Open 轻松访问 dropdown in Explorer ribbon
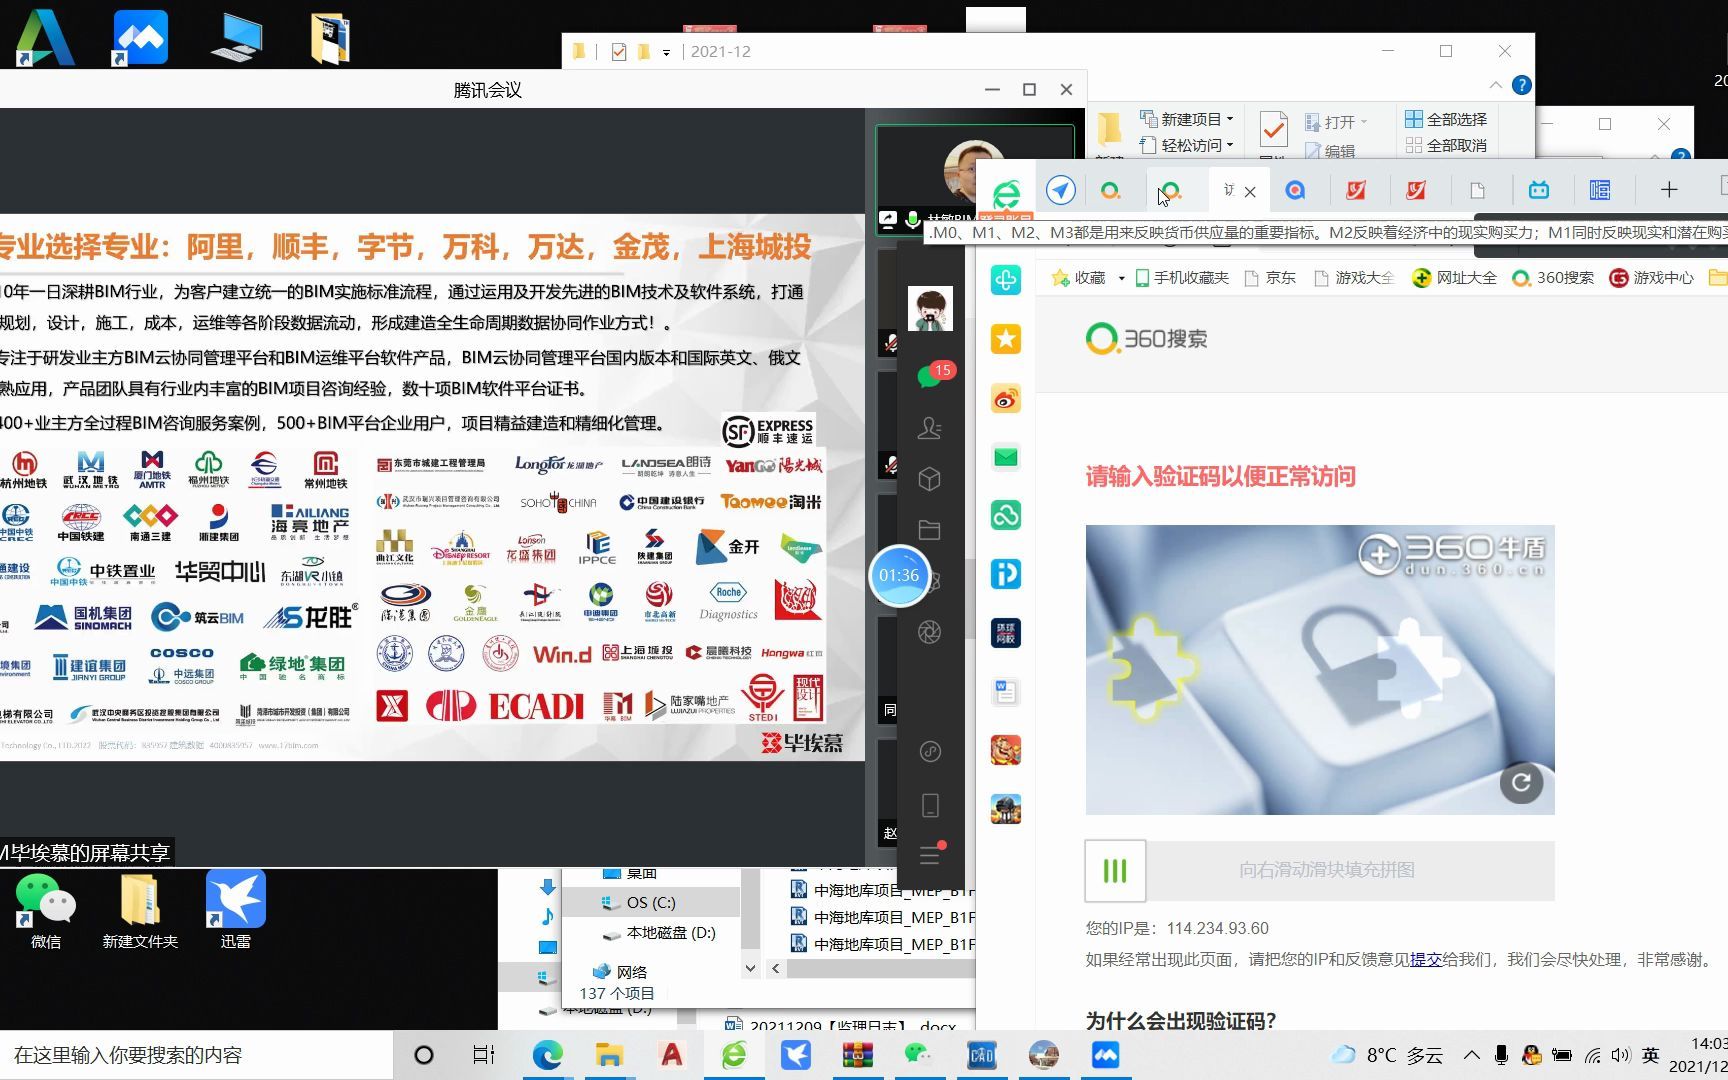Screen dimensions: 1728x1080 (x=1187, y=145)
